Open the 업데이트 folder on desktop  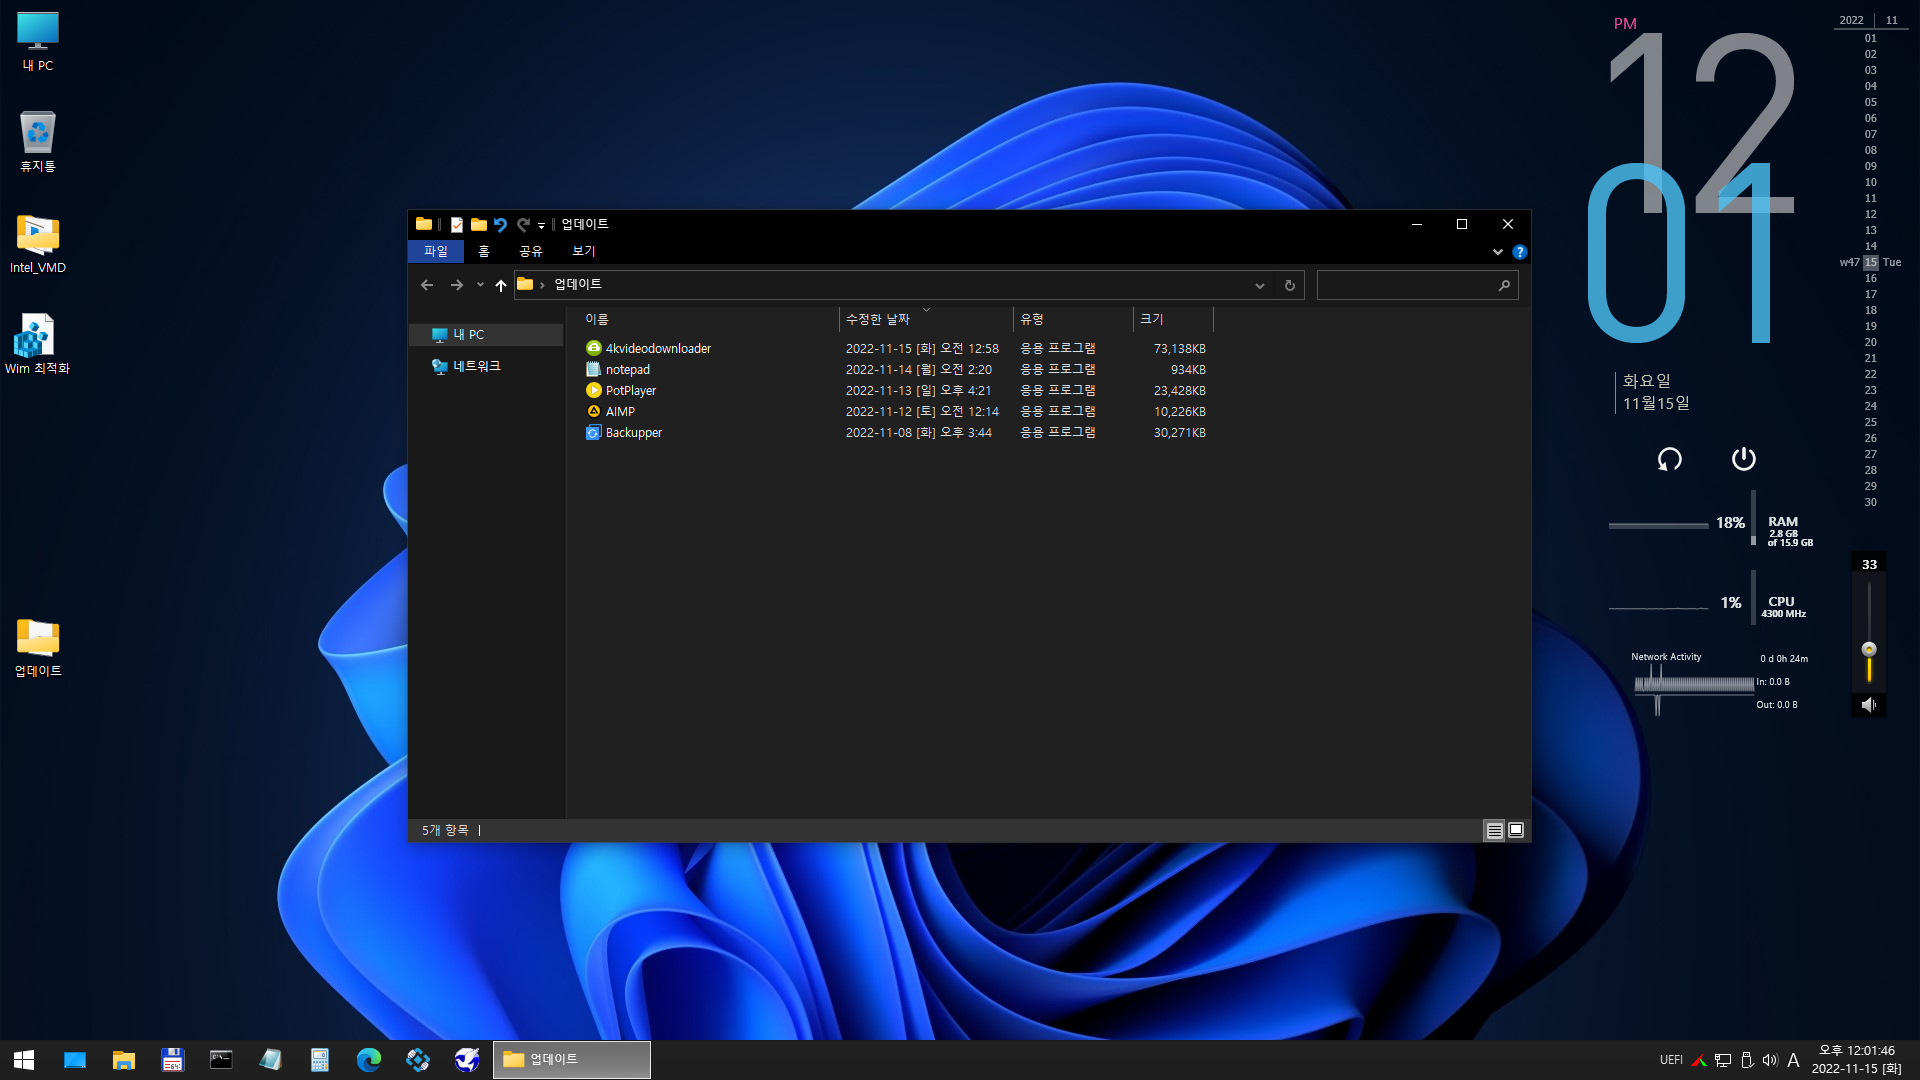click(38, 647)
